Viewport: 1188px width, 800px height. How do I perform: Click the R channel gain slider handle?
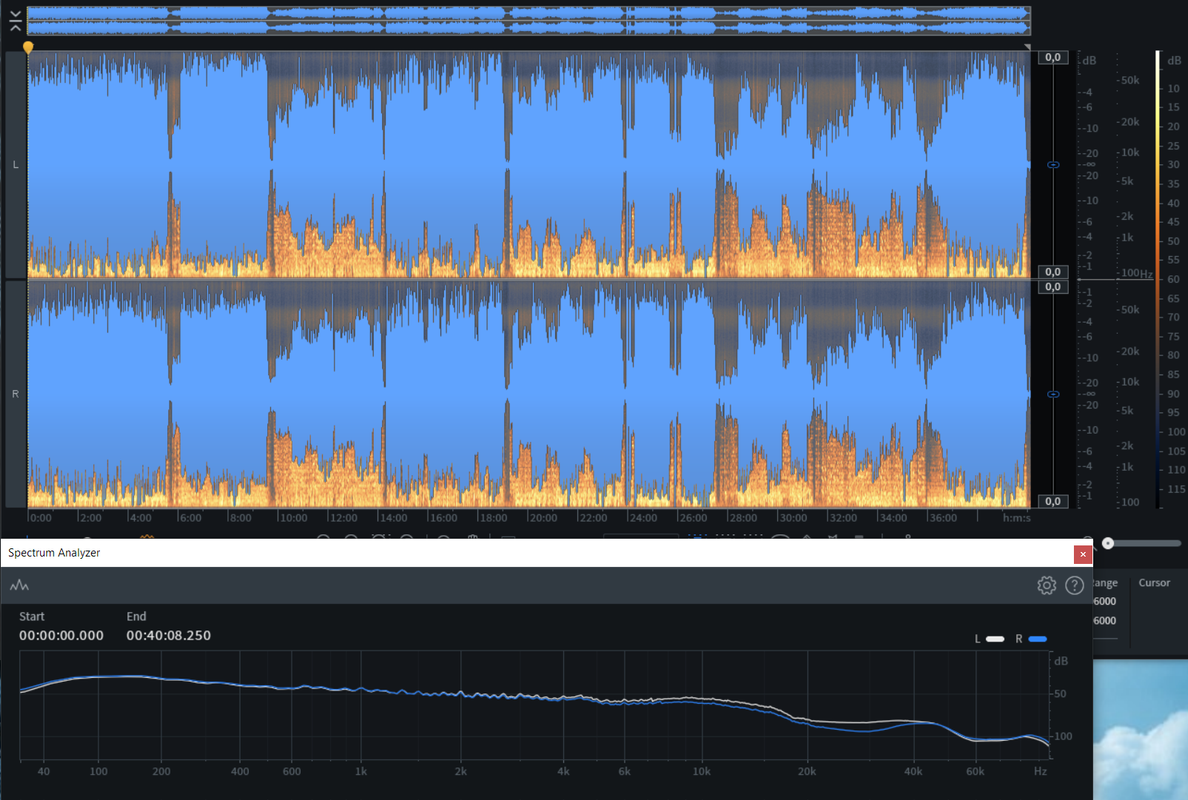pyautogui.click(x=1053, y=394)
